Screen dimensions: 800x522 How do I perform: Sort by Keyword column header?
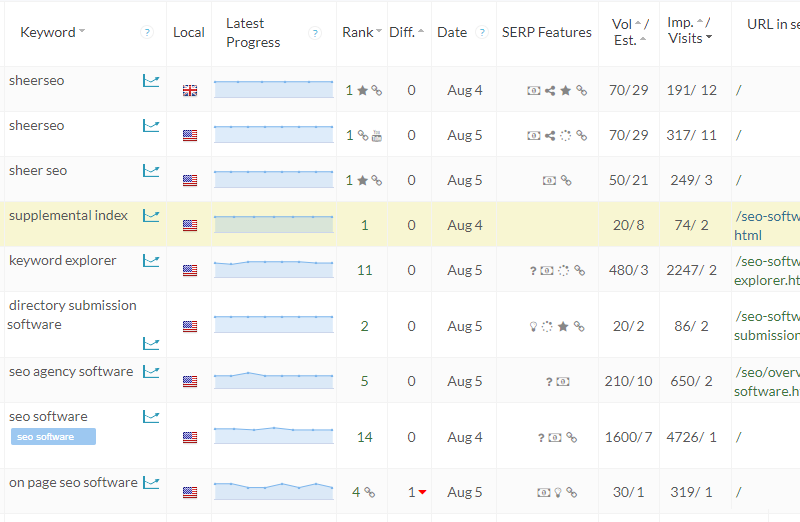[x=53, y=32]
